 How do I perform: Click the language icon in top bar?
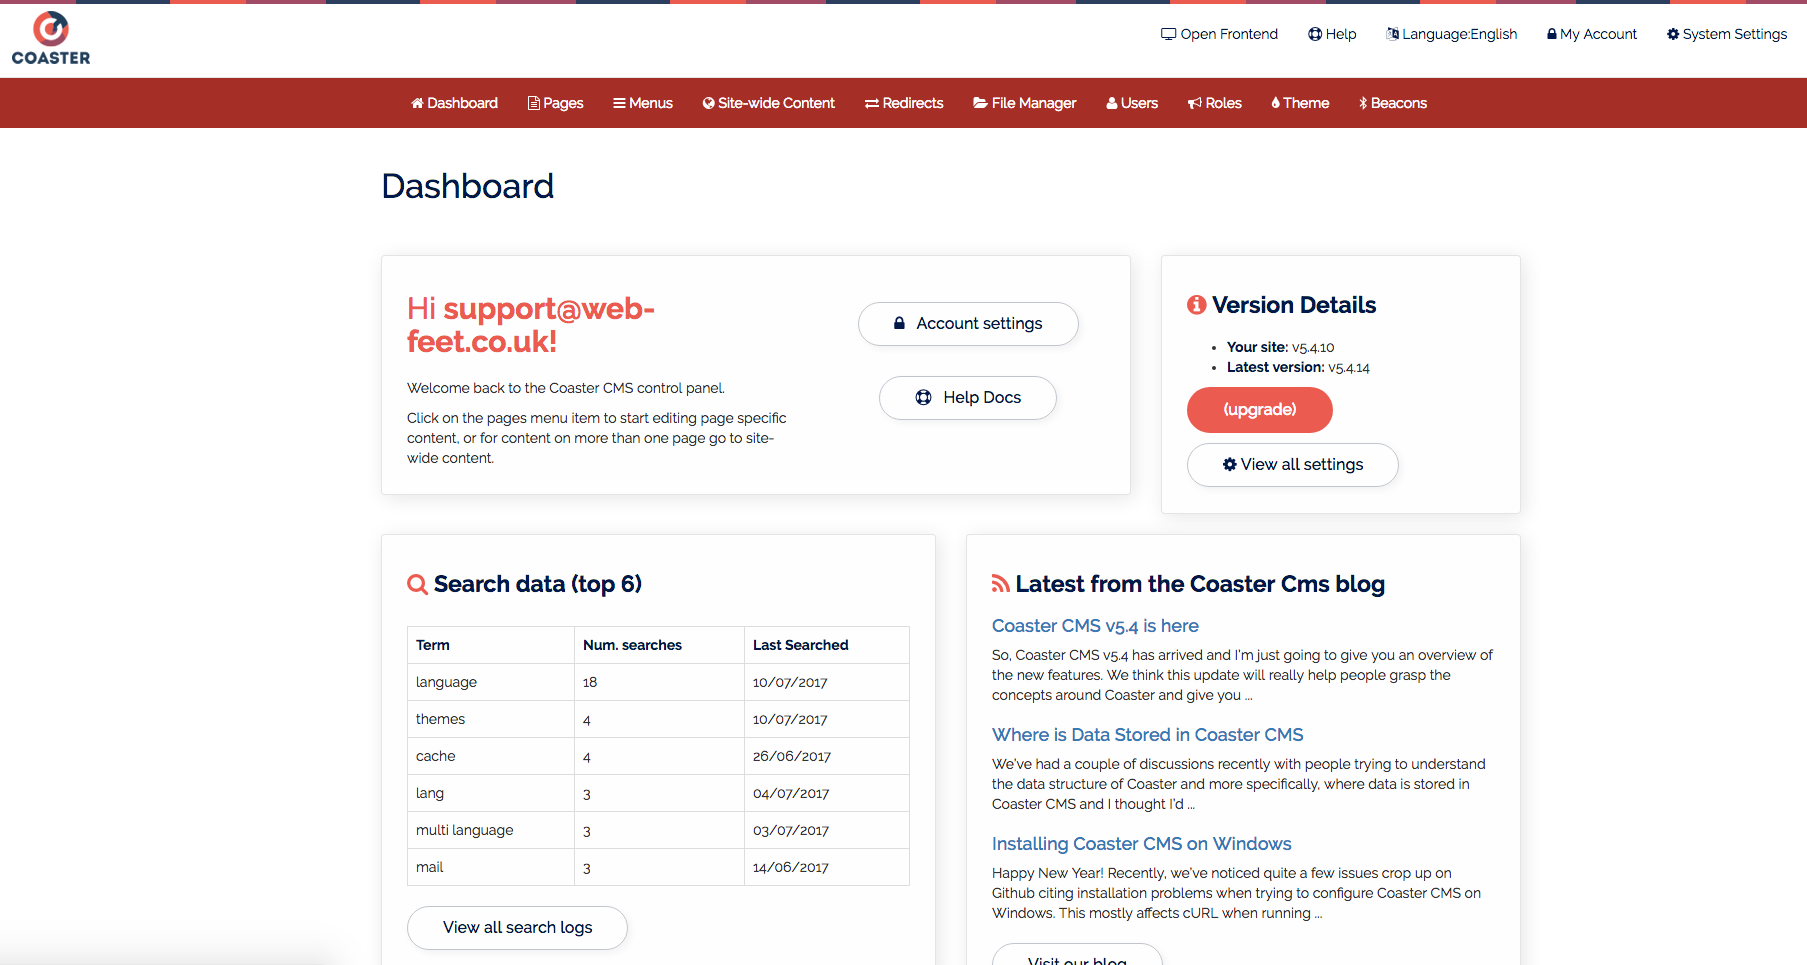click(x=1393, y=34)
